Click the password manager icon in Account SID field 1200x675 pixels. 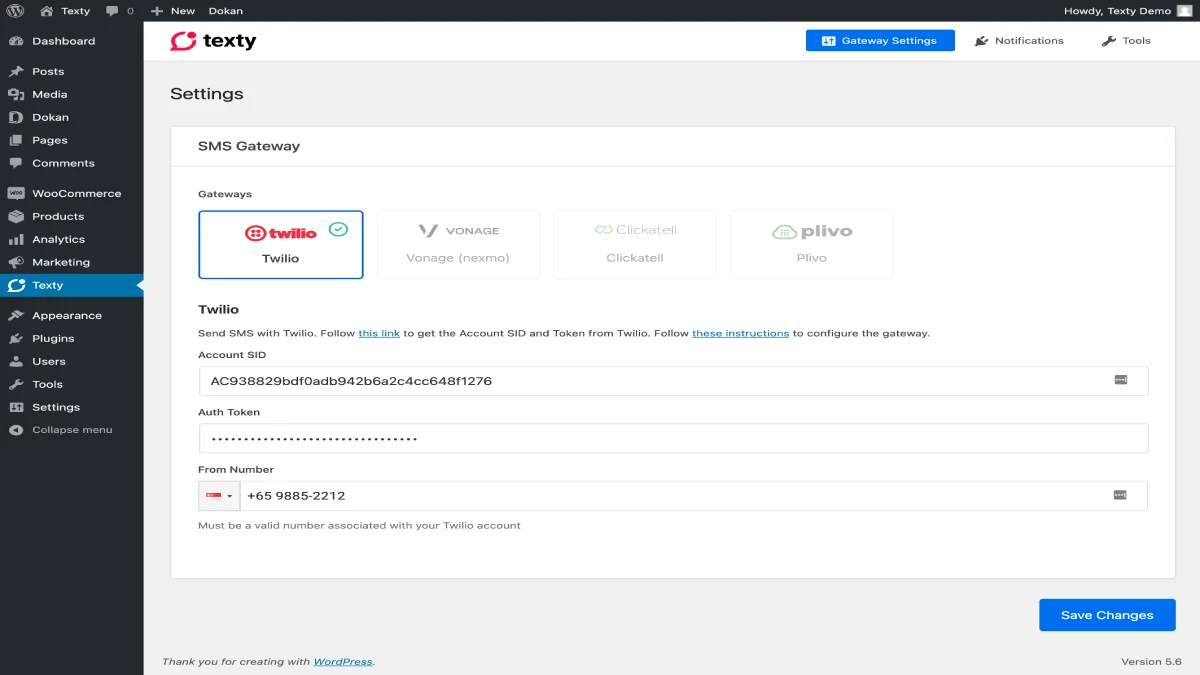click(x=1121, y=380)
